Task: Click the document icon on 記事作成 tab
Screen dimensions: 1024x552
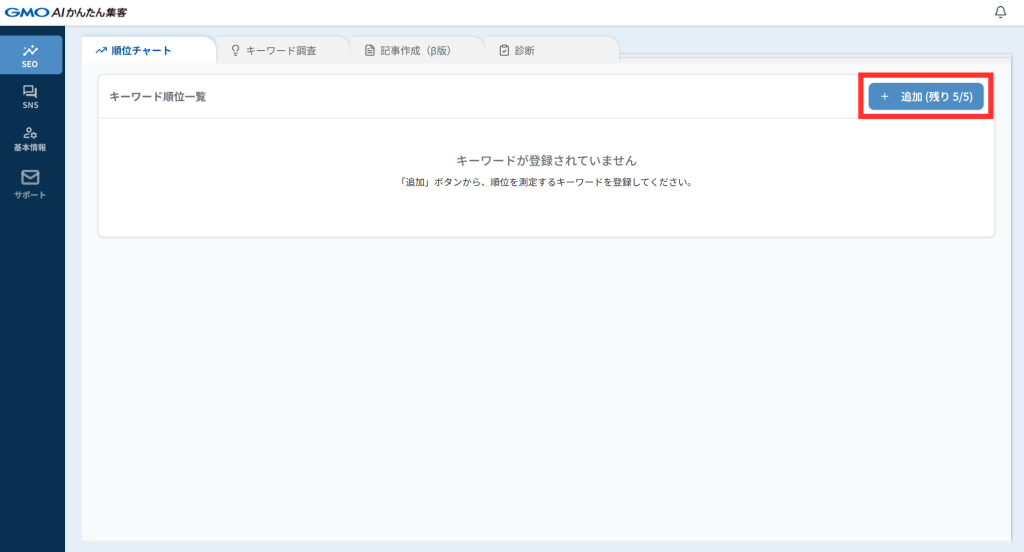Action: [x=370, y=50]
